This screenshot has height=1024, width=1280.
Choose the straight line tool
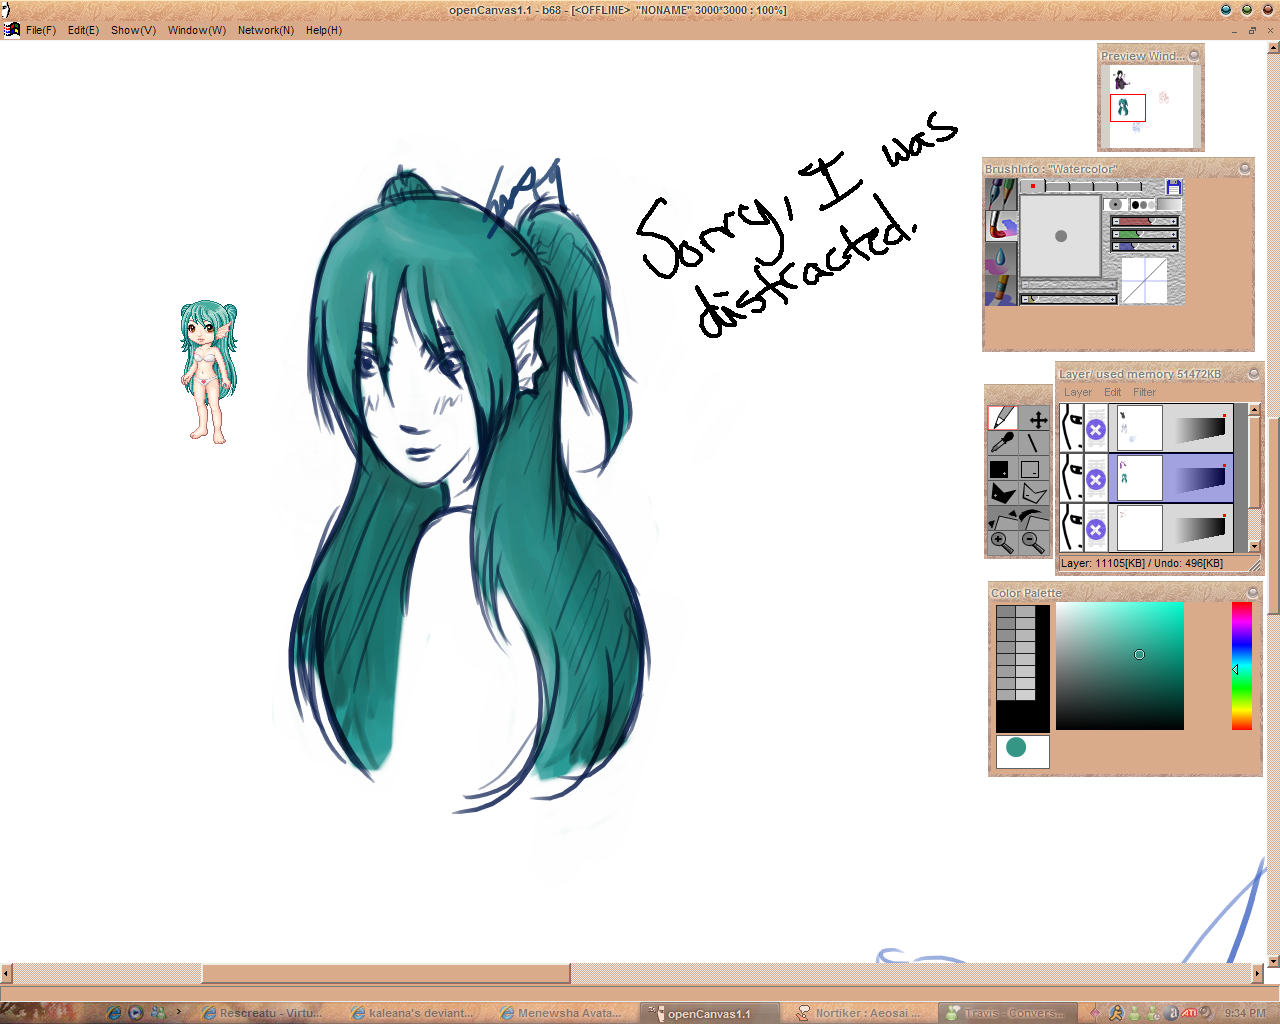[1033, 443]
